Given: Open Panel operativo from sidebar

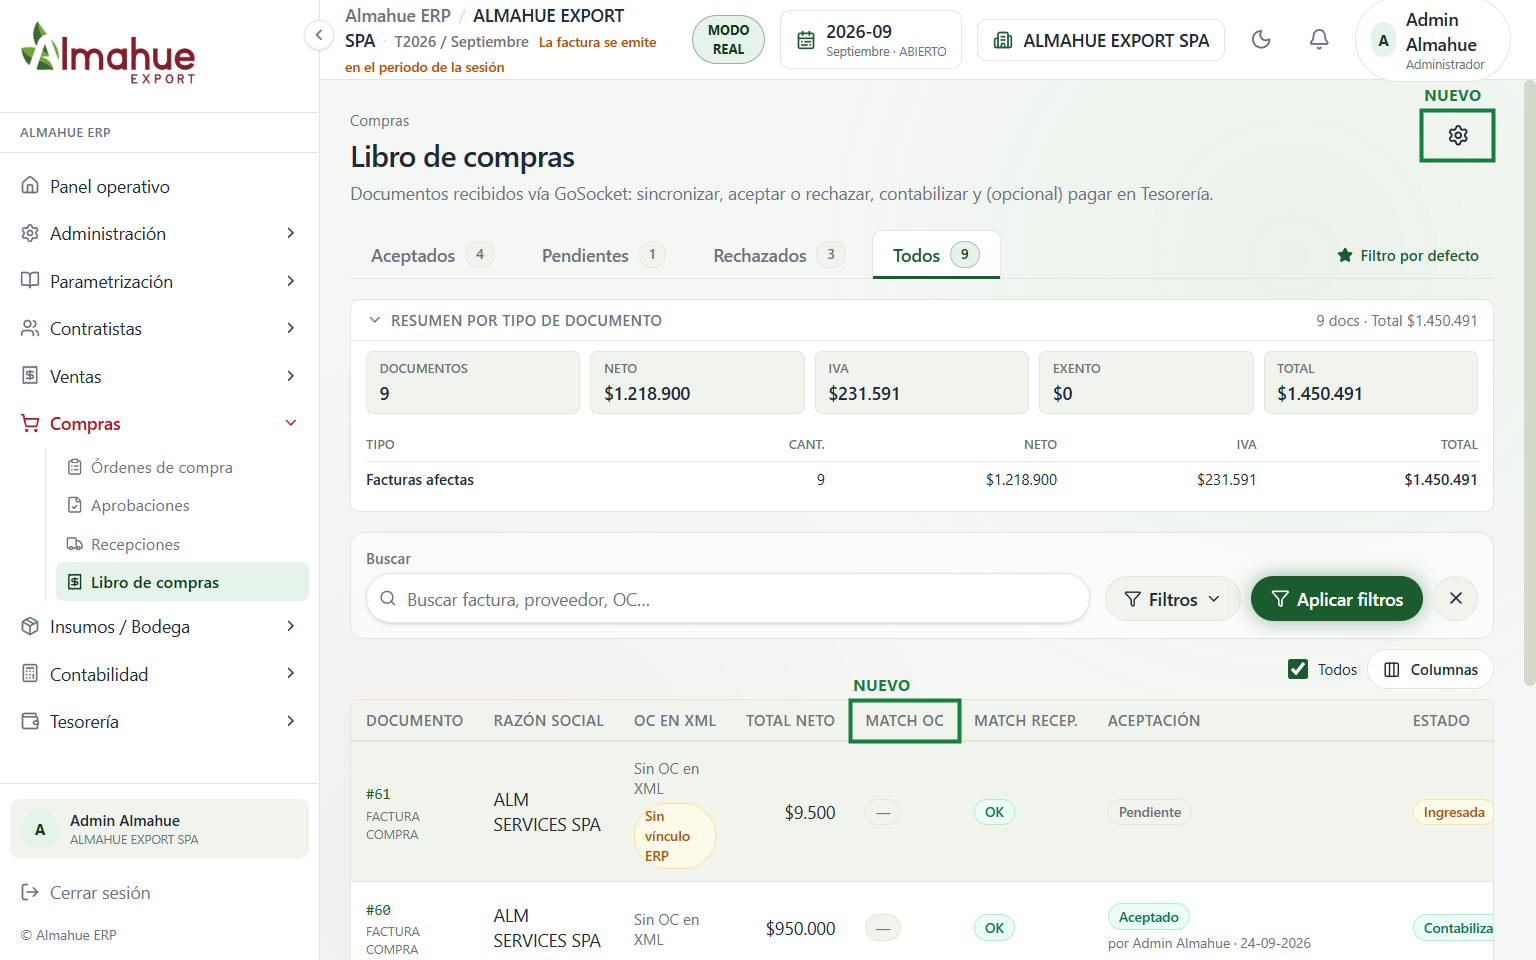Looking at the screenshot, I should pyautogui.click(x=160, y=187).
